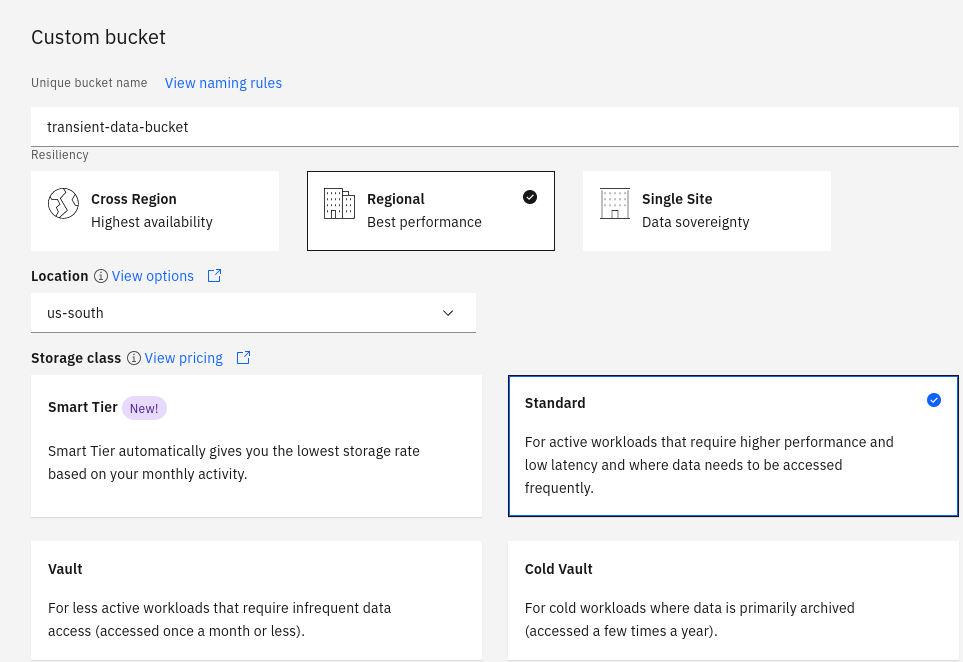Click the View pricing link

[x=183, y=358]
